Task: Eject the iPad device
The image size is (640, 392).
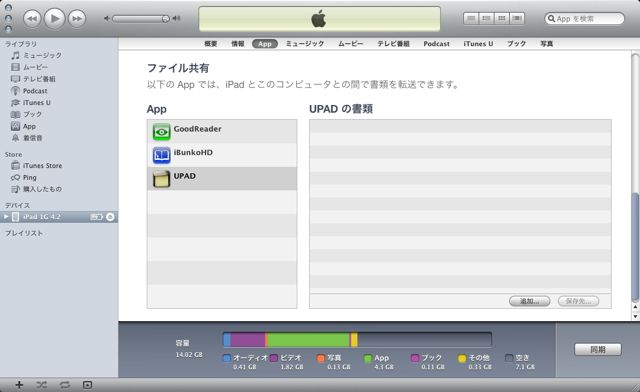Action: coord(110,217)
